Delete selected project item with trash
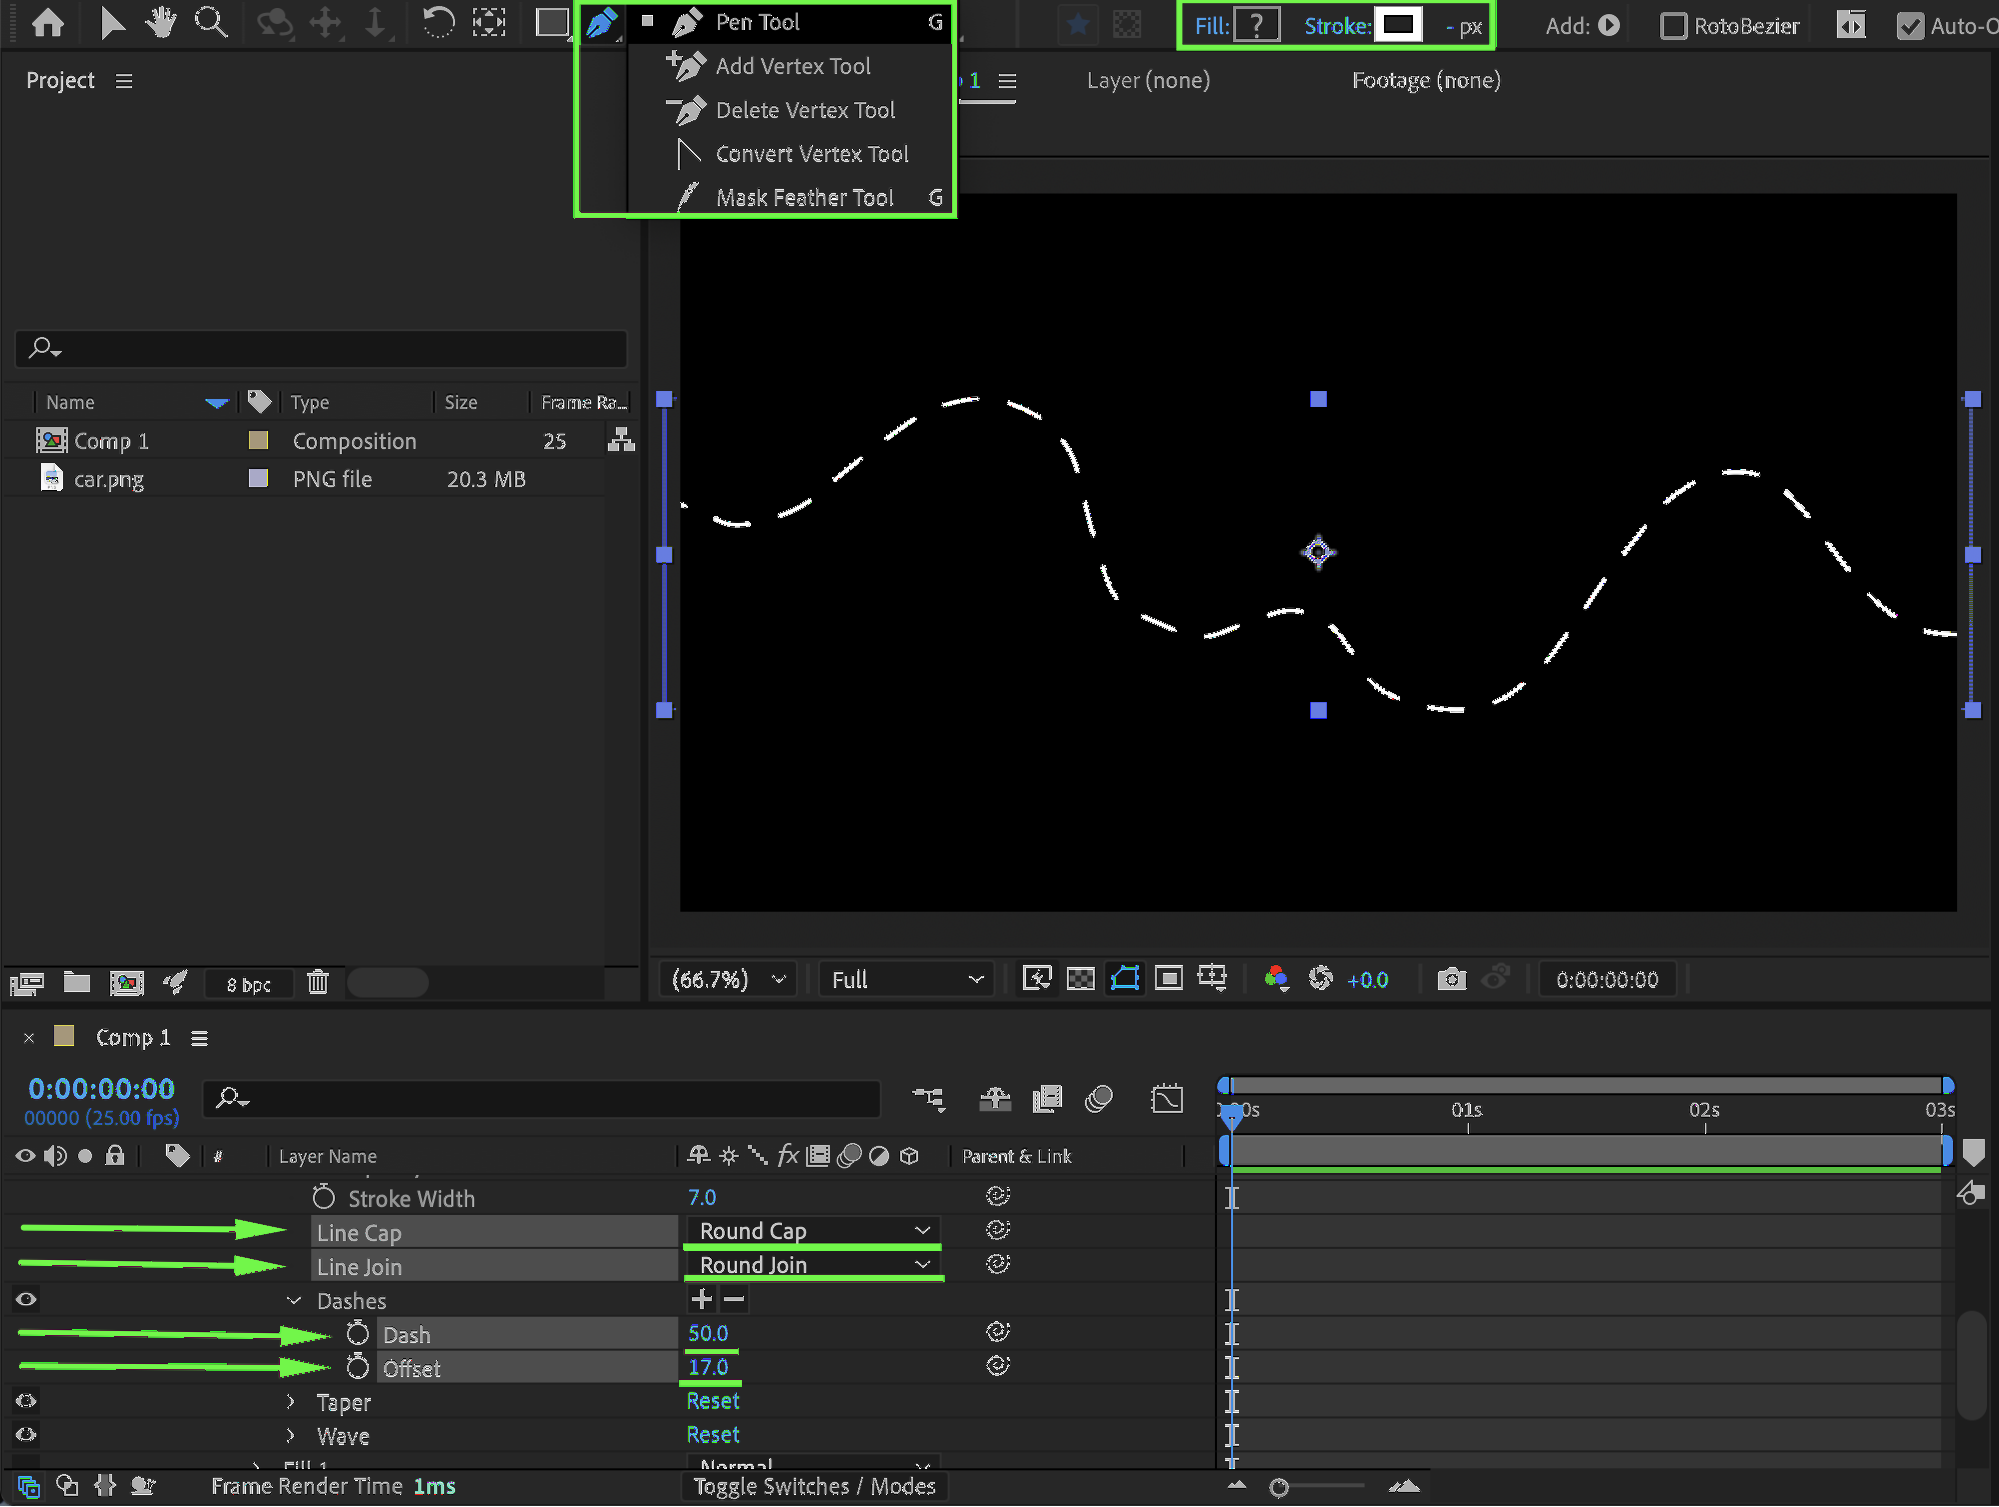Screen dimensions: 1999x1507 click(318, 983)
